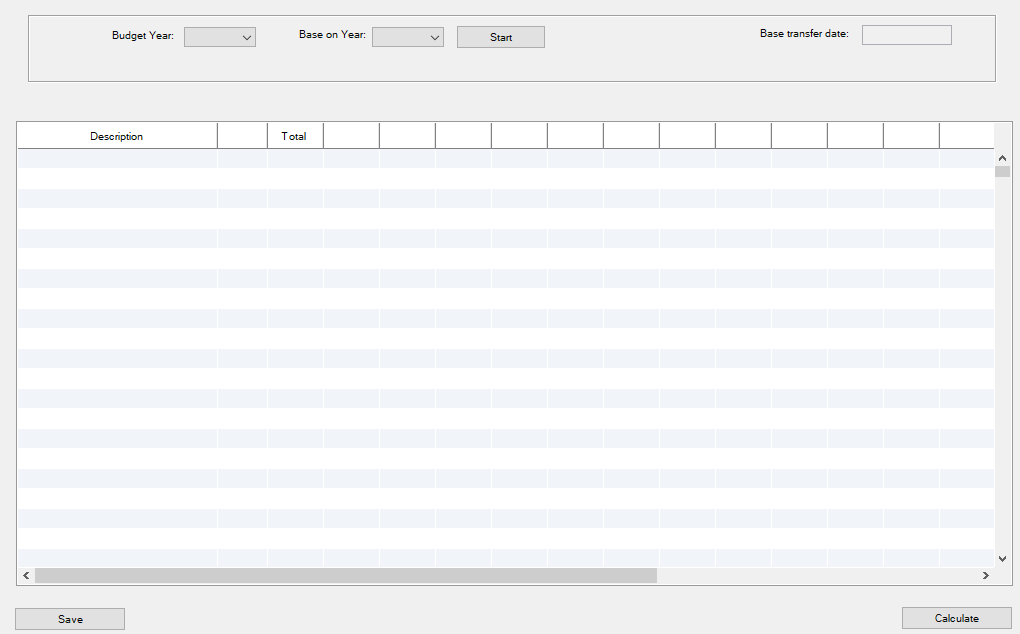Click the horizontal scrollbar right arrow
Viewport: 1020px width, 634px height.
click(985, 576)
